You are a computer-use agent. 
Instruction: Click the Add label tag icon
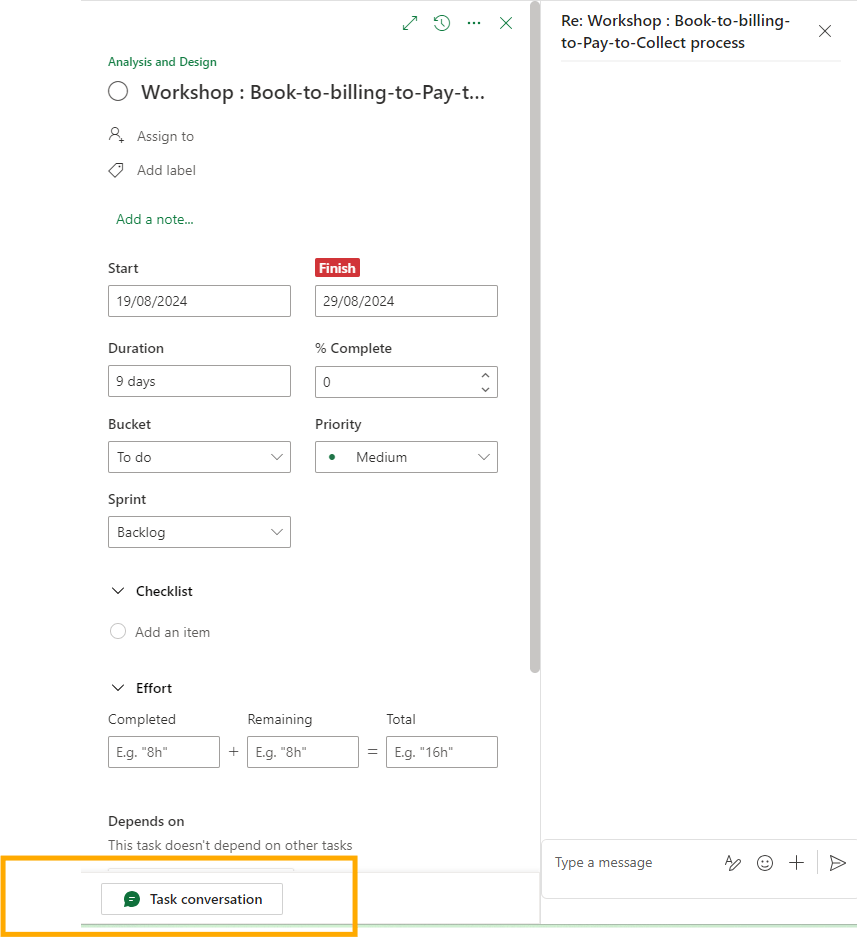coord(116,170)
